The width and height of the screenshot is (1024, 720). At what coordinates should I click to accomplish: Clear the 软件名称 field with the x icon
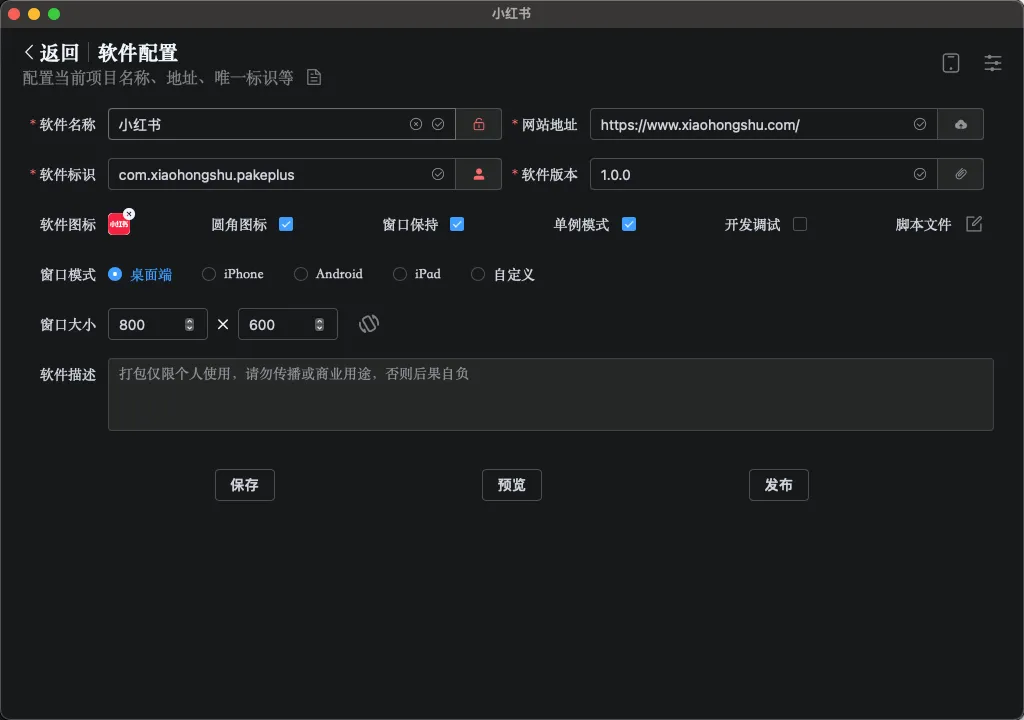click(x=416, y=124)
